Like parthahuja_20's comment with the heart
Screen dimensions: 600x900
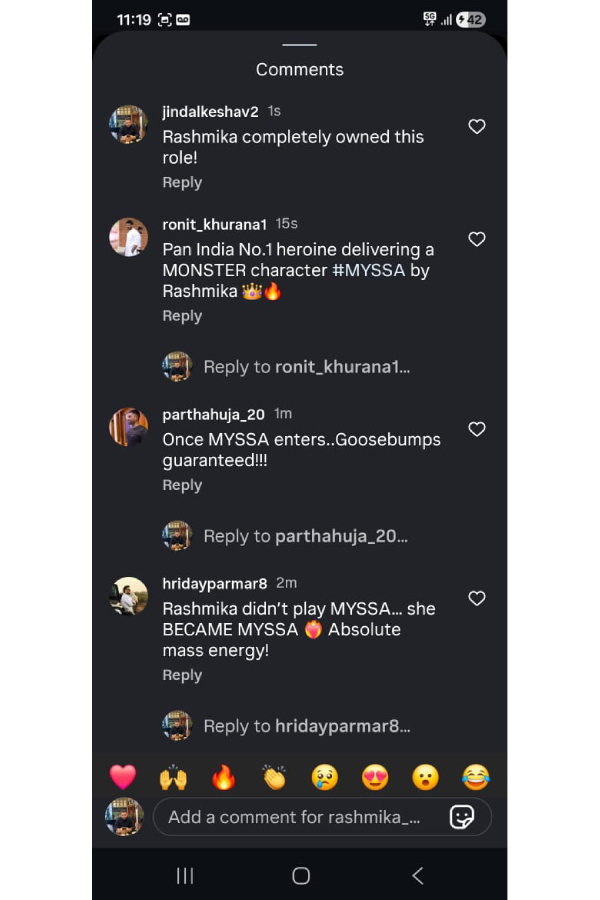[477, 429]
